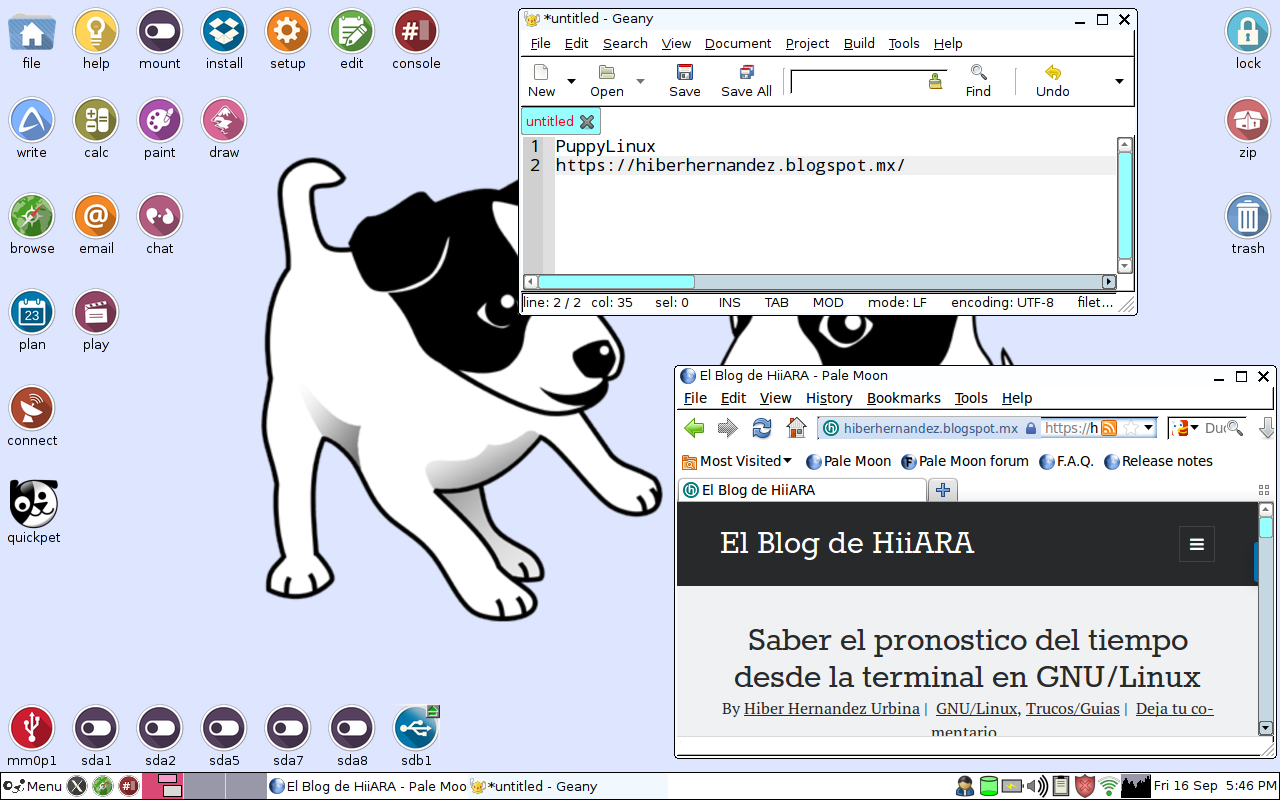1280x800 pixels.
Task: Open the connect desktop icon
Action: (x=32, y=417)
